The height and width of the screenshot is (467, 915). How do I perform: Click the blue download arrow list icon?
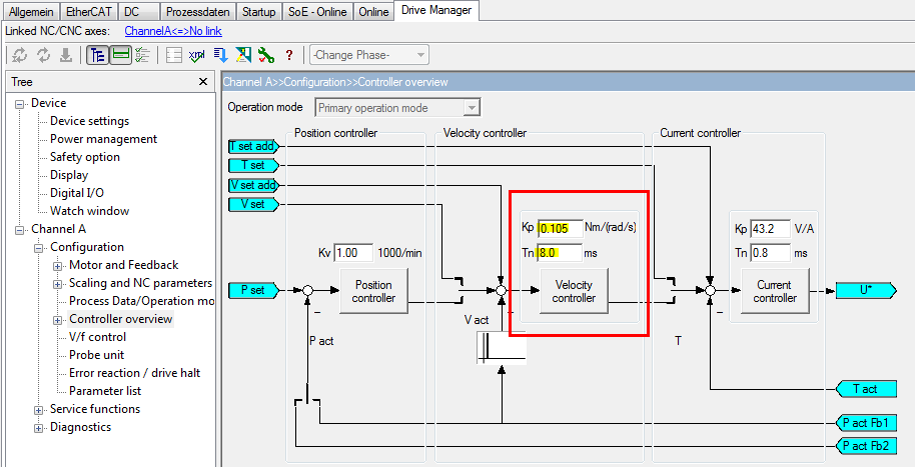tap(221, 55)
